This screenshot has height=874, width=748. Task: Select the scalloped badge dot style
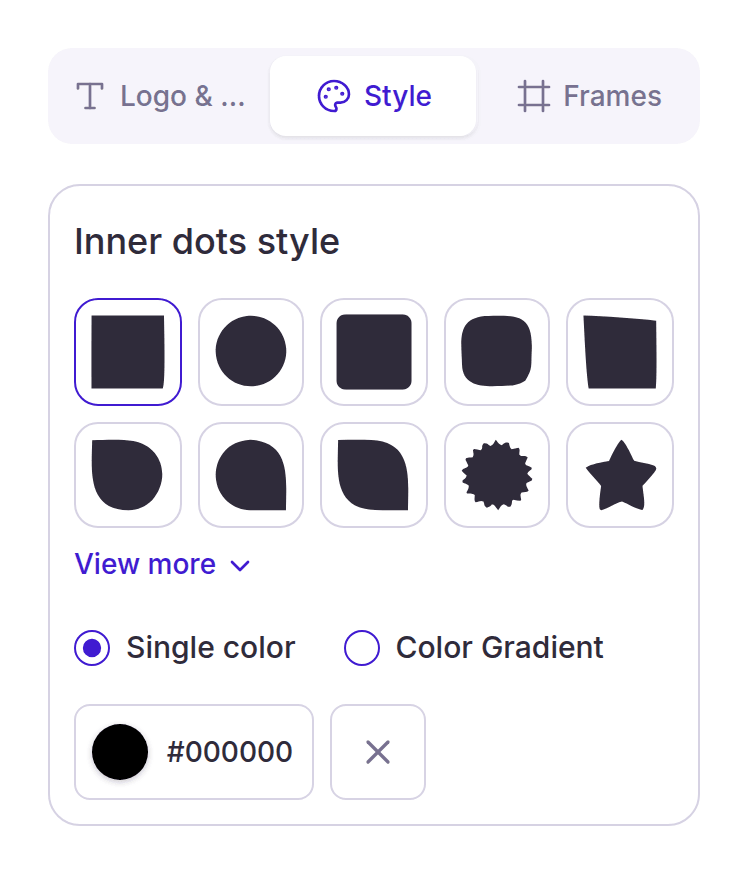tap(497, 475)
